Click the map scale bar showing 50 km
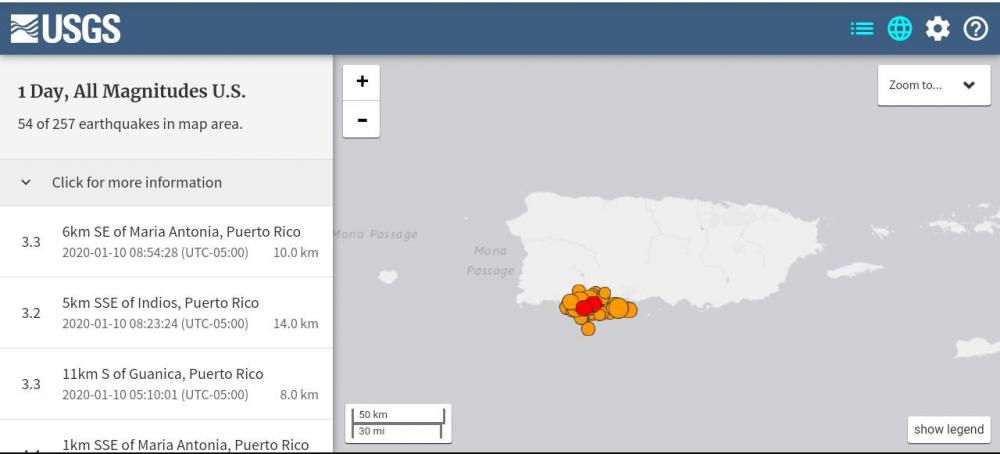This screenshot has width=1000, height=454. click(x=398, y=423)
